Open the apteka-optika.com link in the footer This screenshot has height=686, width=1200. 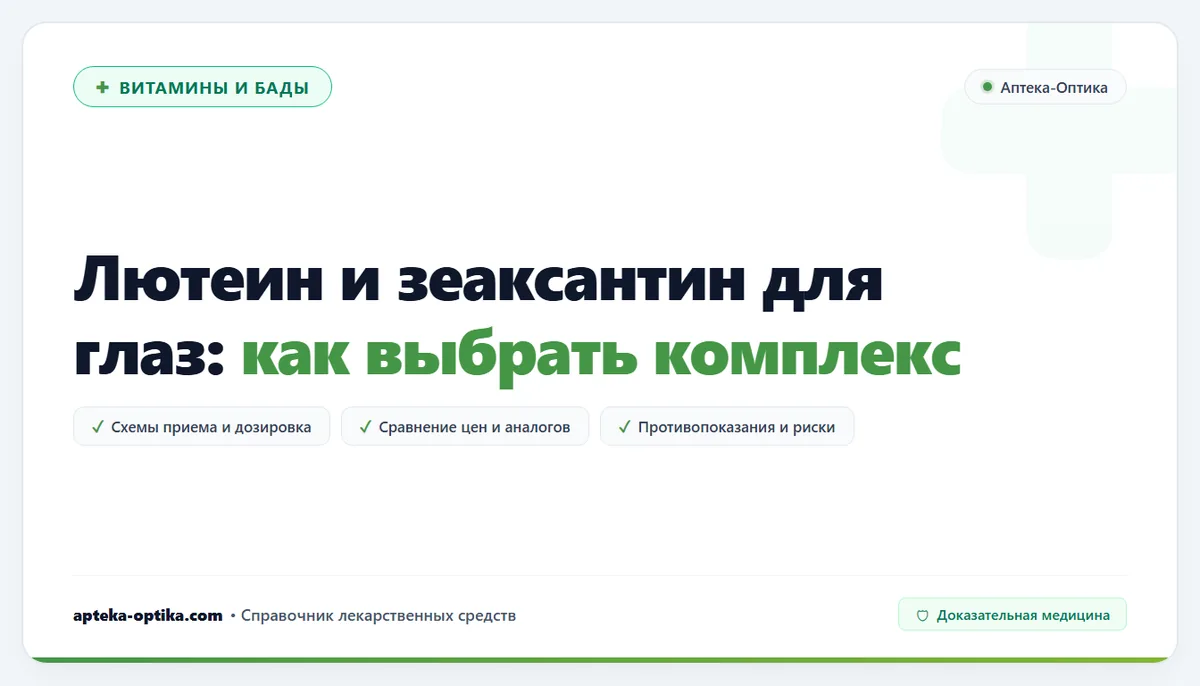pos(148,615)
